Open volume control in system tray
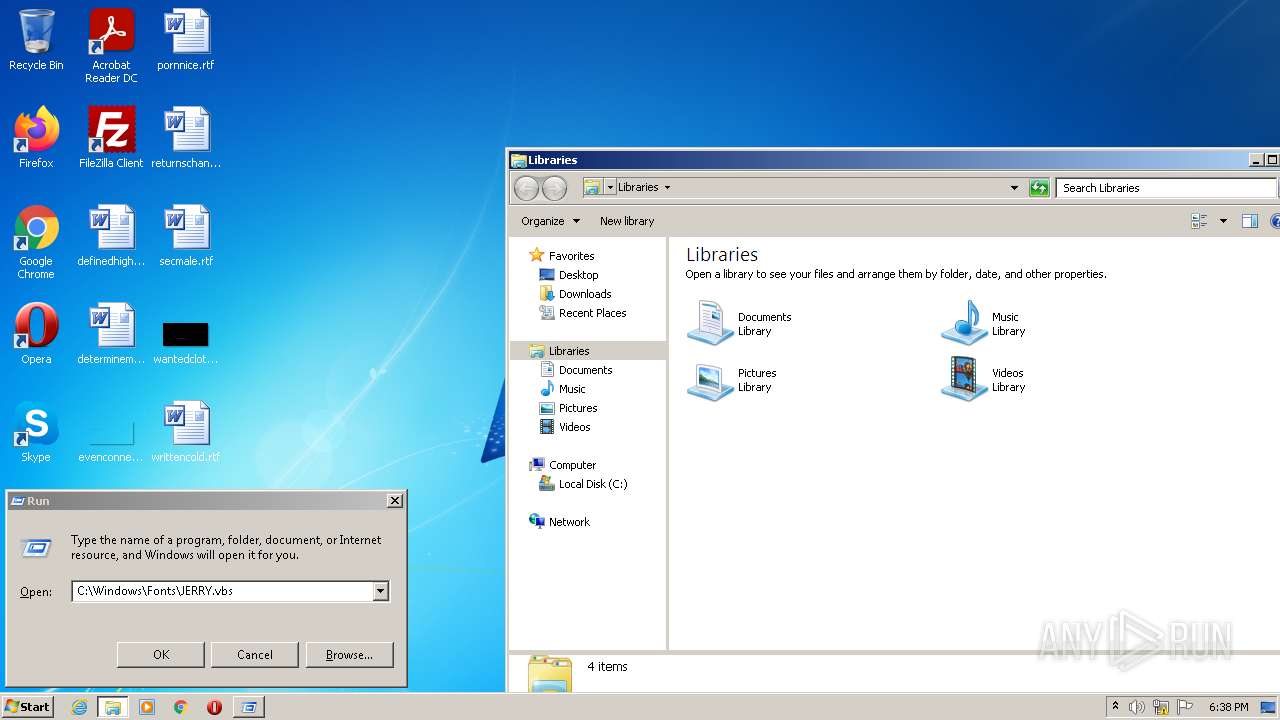The height and width of the screenshot is (720, 1280). click(1137, 707)
